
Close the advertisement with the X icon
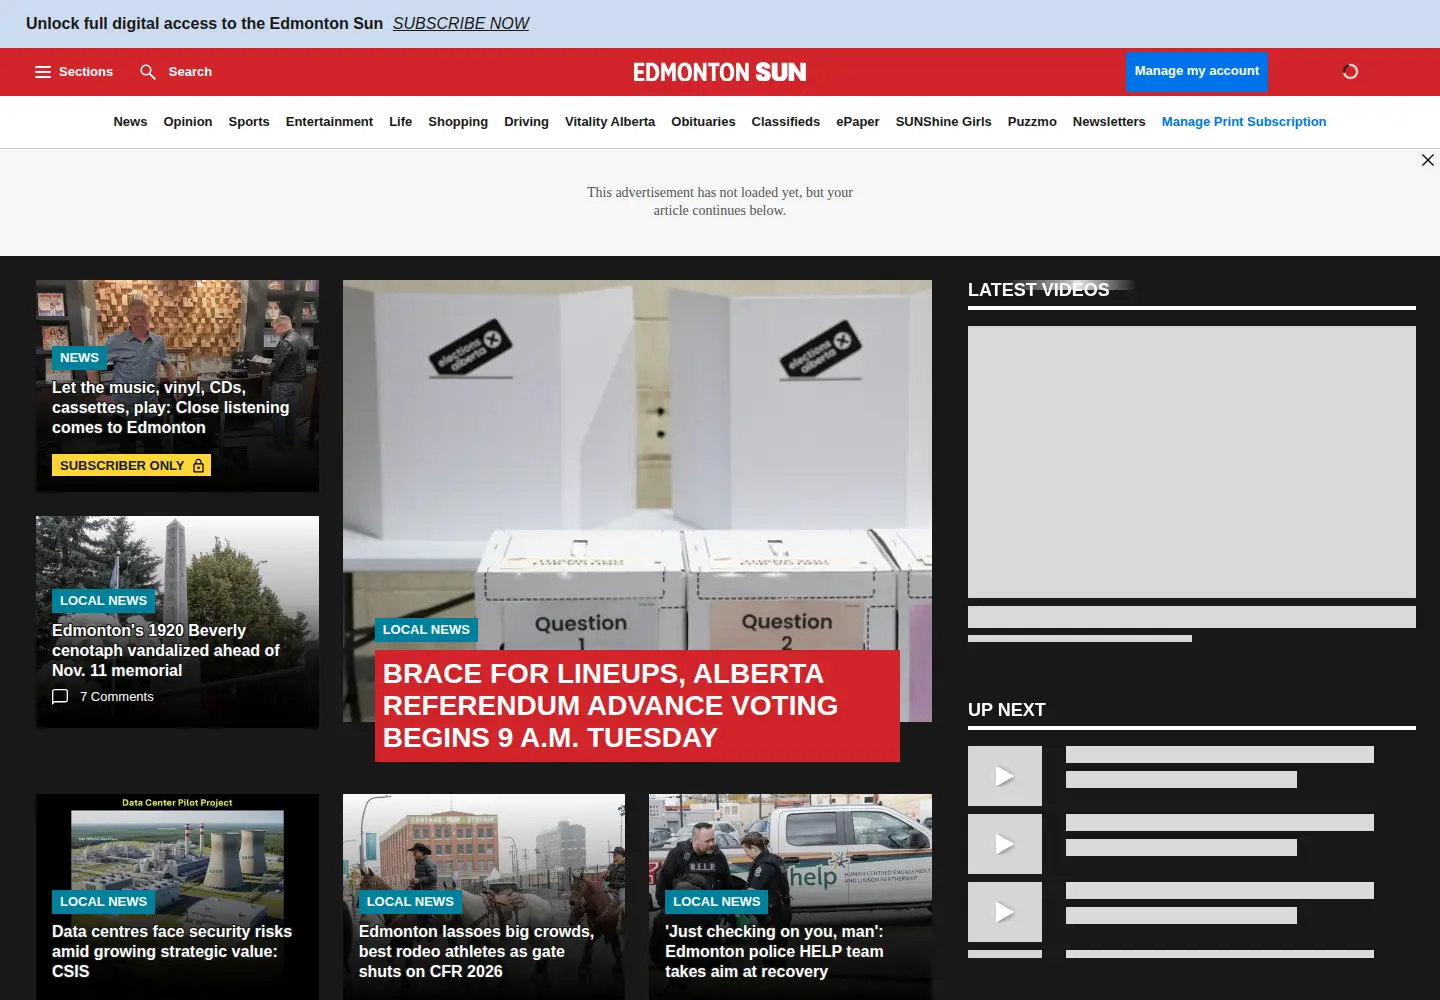tap(1428, 160)
